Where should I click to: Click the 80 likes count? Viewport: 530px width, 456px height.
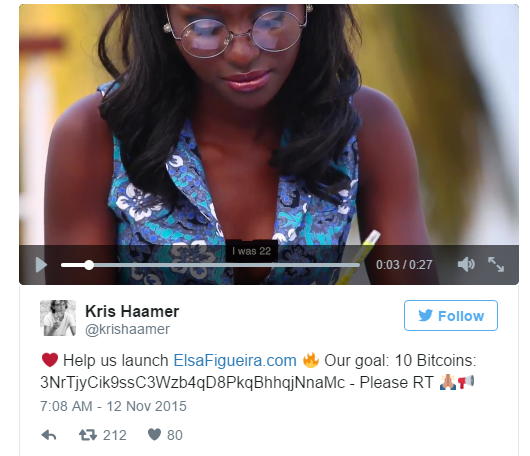175,435
